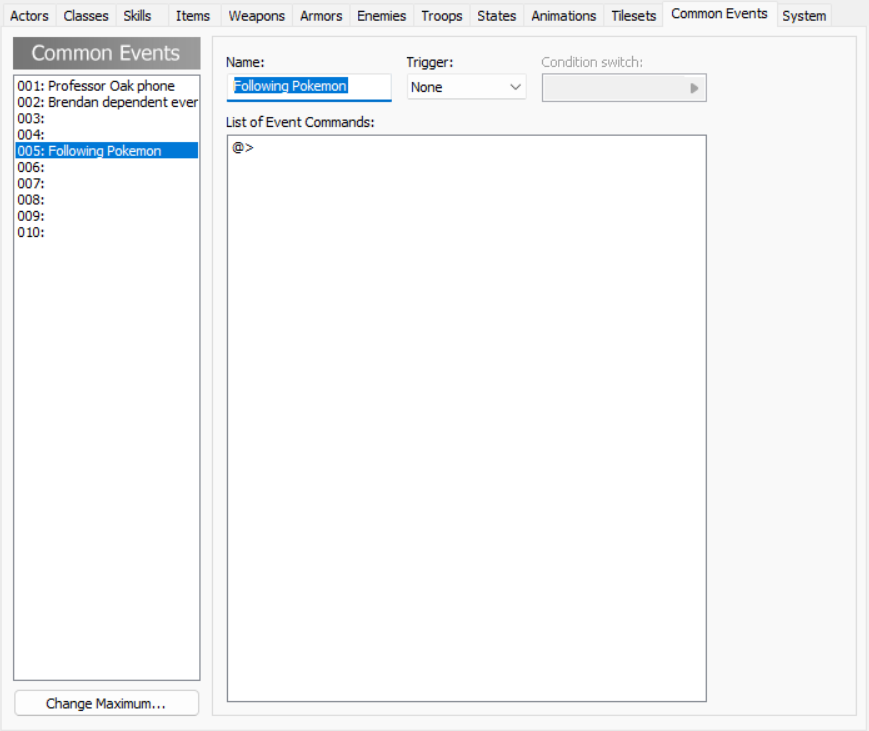The height and width of the screenshot is (731, 869).
Task: Open the Classes tab
Action: pyautogui.click(x=86, y=16)
